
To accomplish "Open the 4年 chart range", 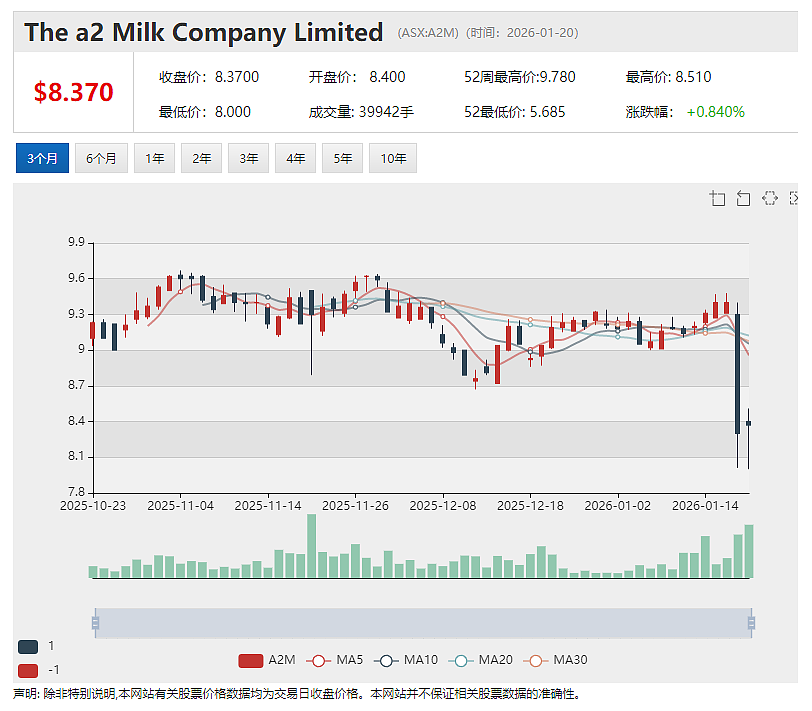I will click(x=296, y=158).
